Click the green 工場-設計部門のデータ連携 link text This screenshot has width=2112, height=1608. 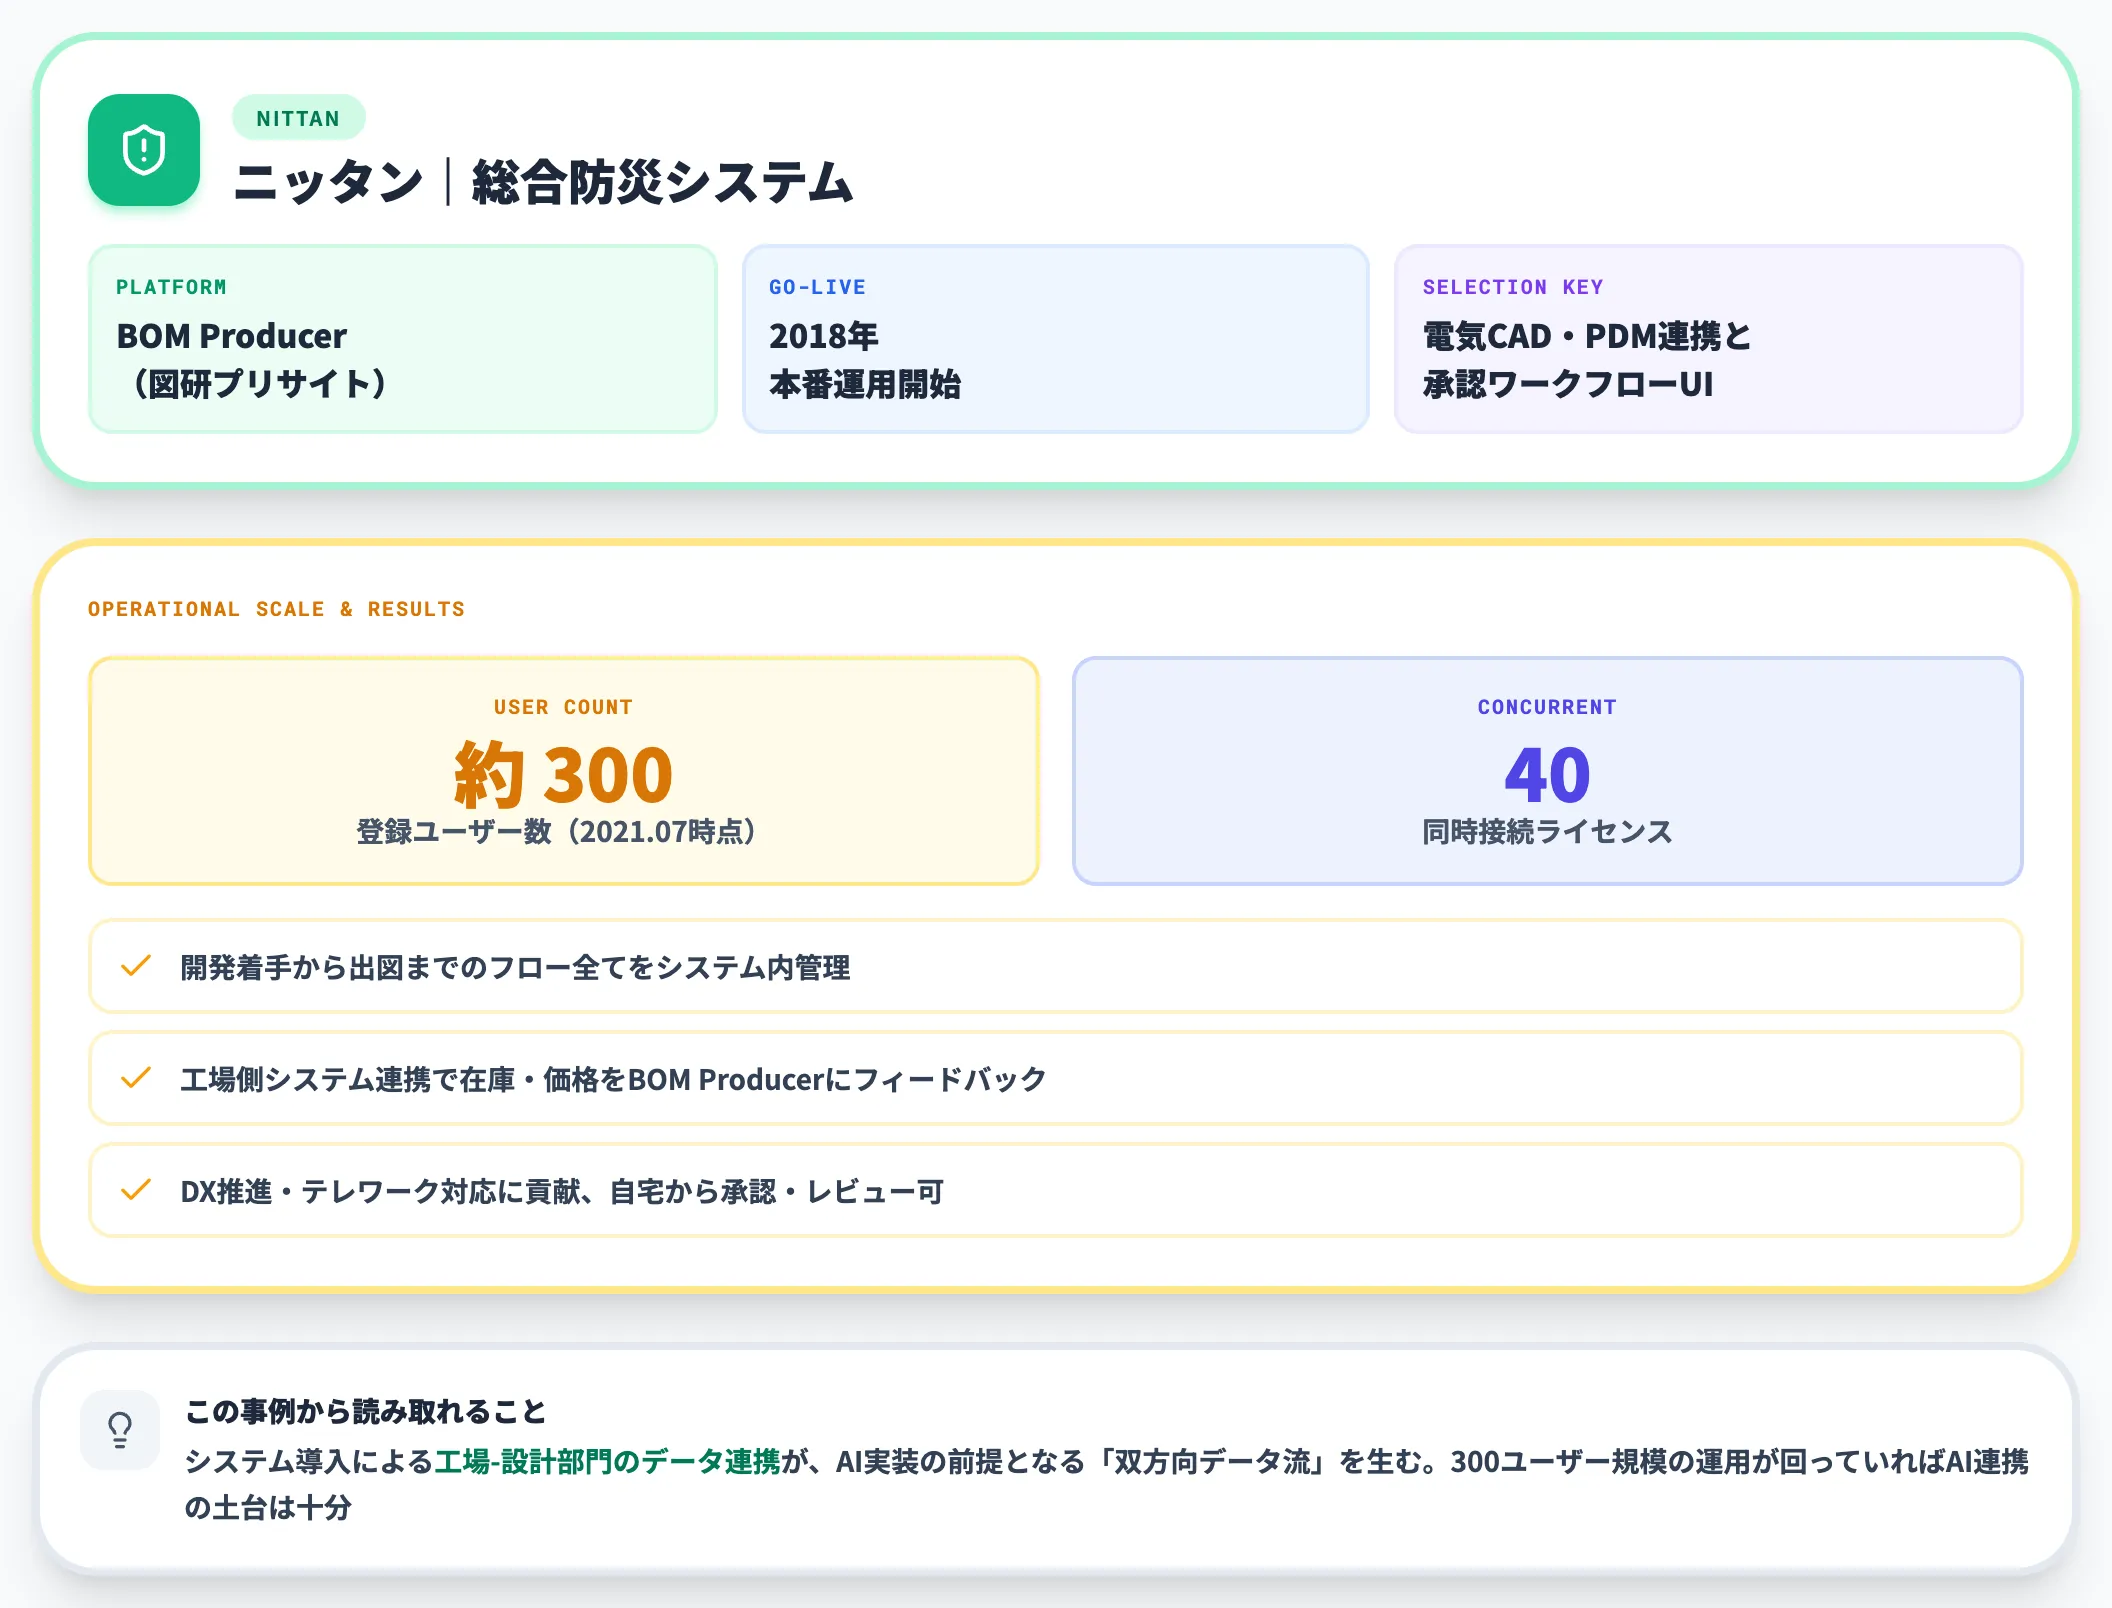pos(607,1462)
